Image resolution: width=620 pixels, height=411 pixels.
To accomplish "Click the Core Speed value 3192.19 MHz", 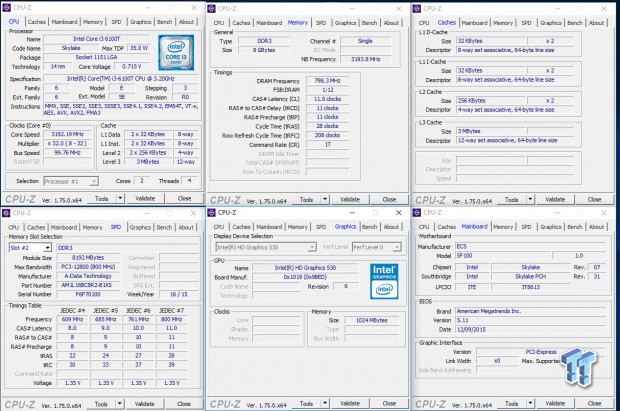I will click(68, 134).
